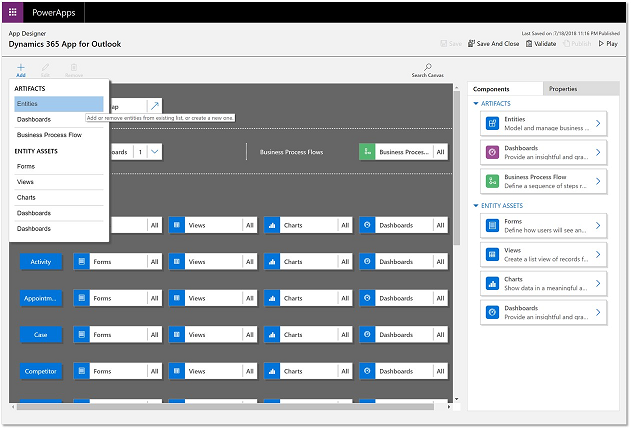
Task: Click Views icon in Activity row
Action: click(177, 262)
